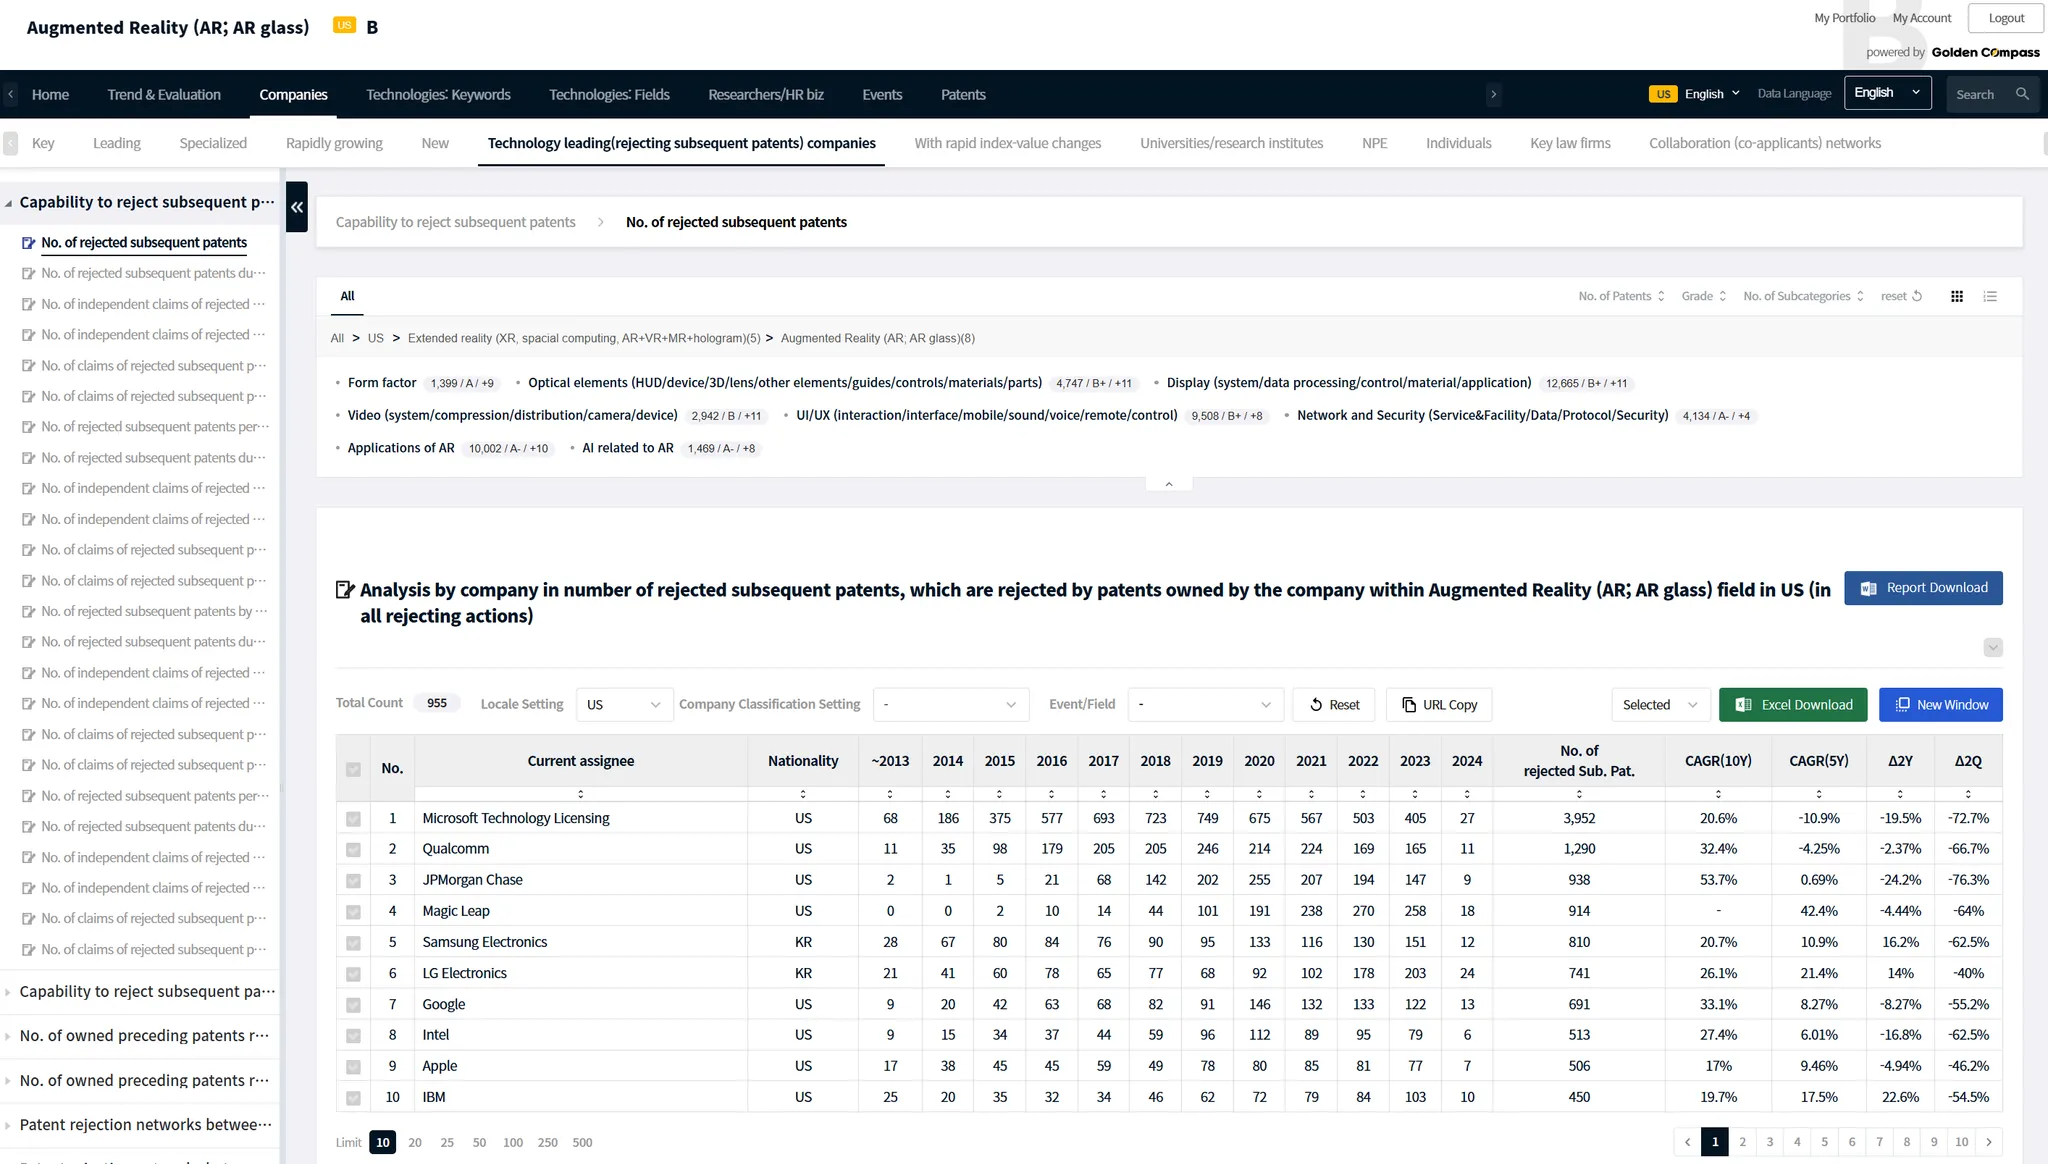This screenshot has height=1164, width=2048.
Task: Collapse the subcategory panel chevron
Action: pyautogui.click(x=1168, y=484)
